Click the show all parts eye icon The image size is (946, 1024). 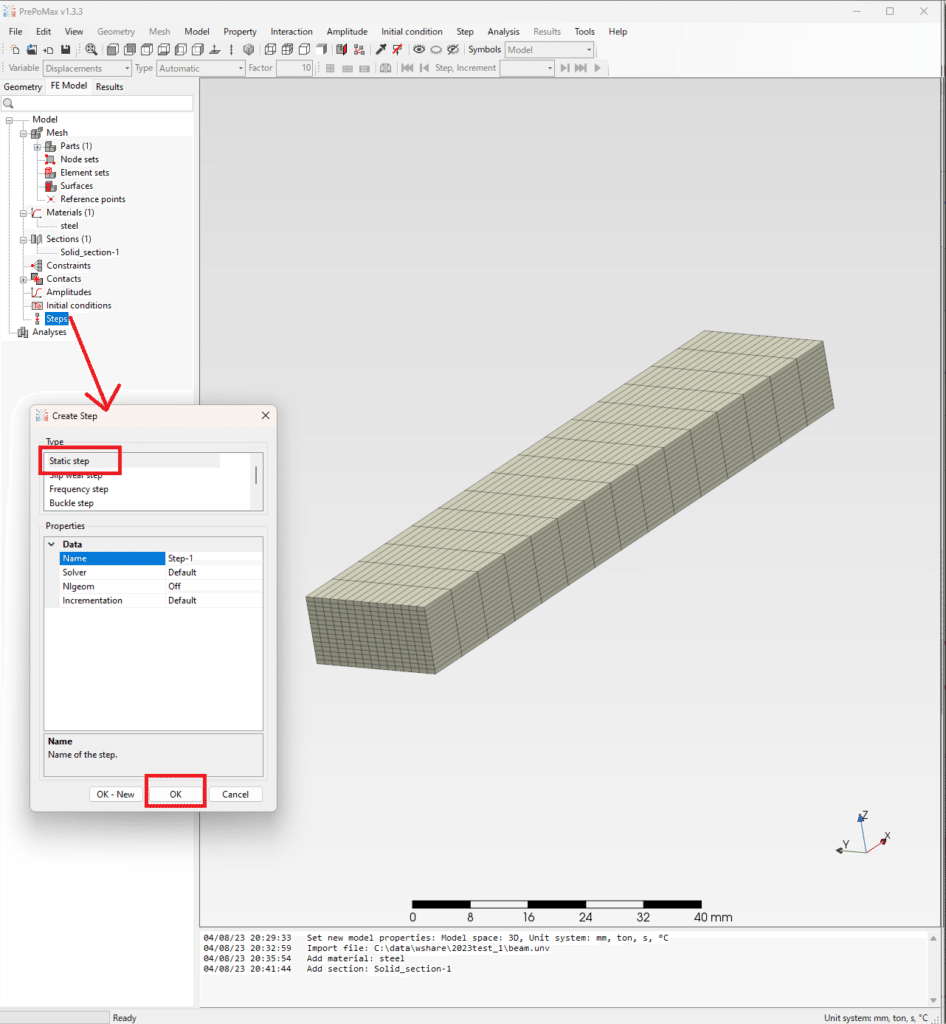419,50
